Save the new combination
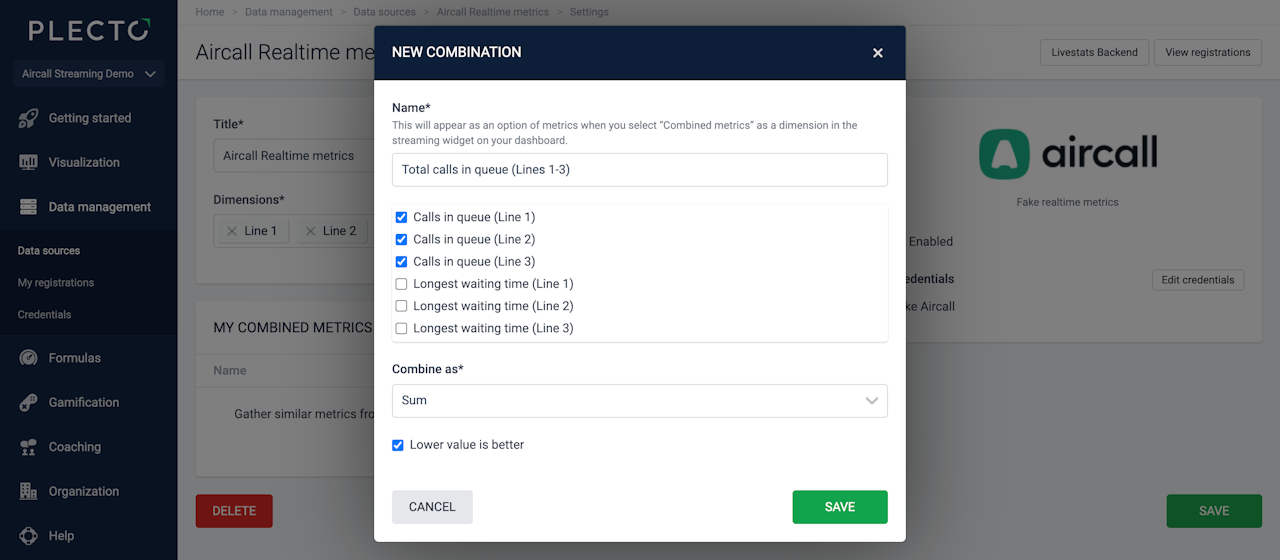The image size is (1280, 560). pos(839,507)
